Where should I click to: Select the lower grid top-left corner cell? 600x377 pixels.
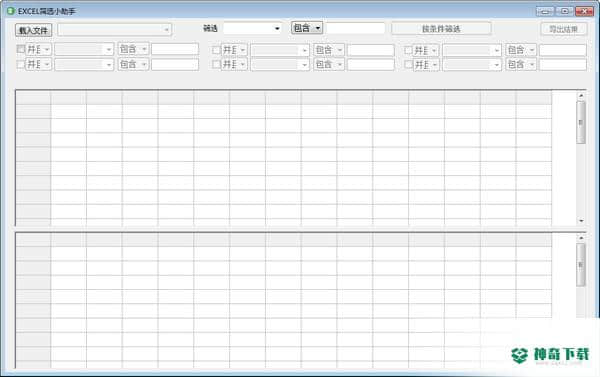[33, 240]
